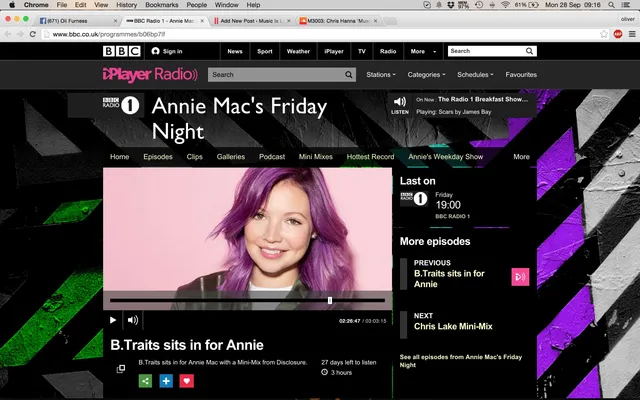640x400 pixels.
Task: Open BBC iPlayer link
Action: [334, 51]
